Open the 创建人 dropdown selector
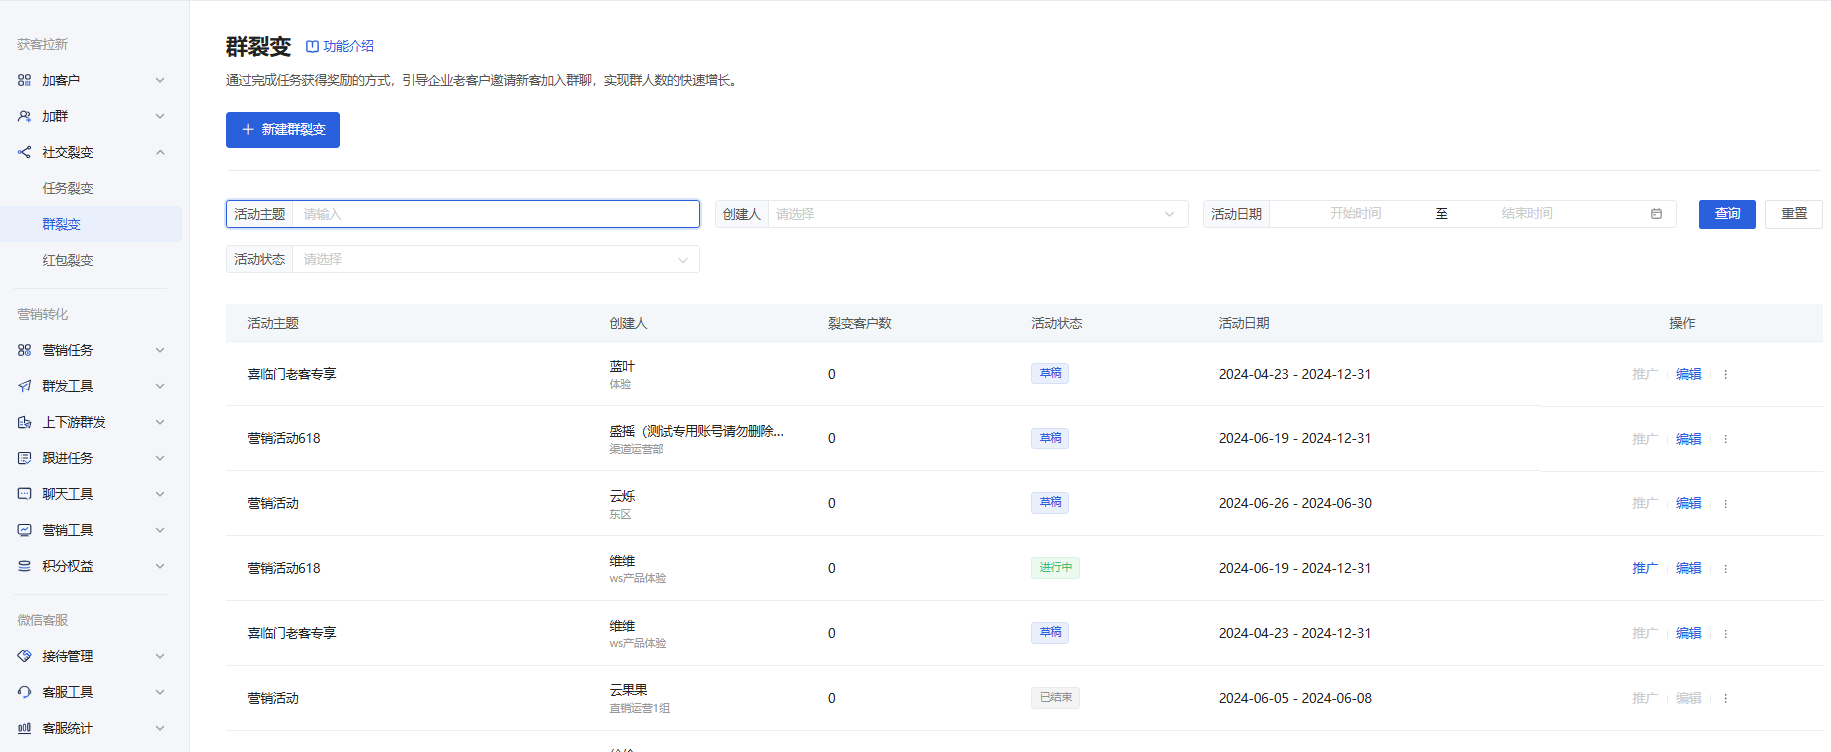The height and width of the screenshot is (752, 1831). 951,214
